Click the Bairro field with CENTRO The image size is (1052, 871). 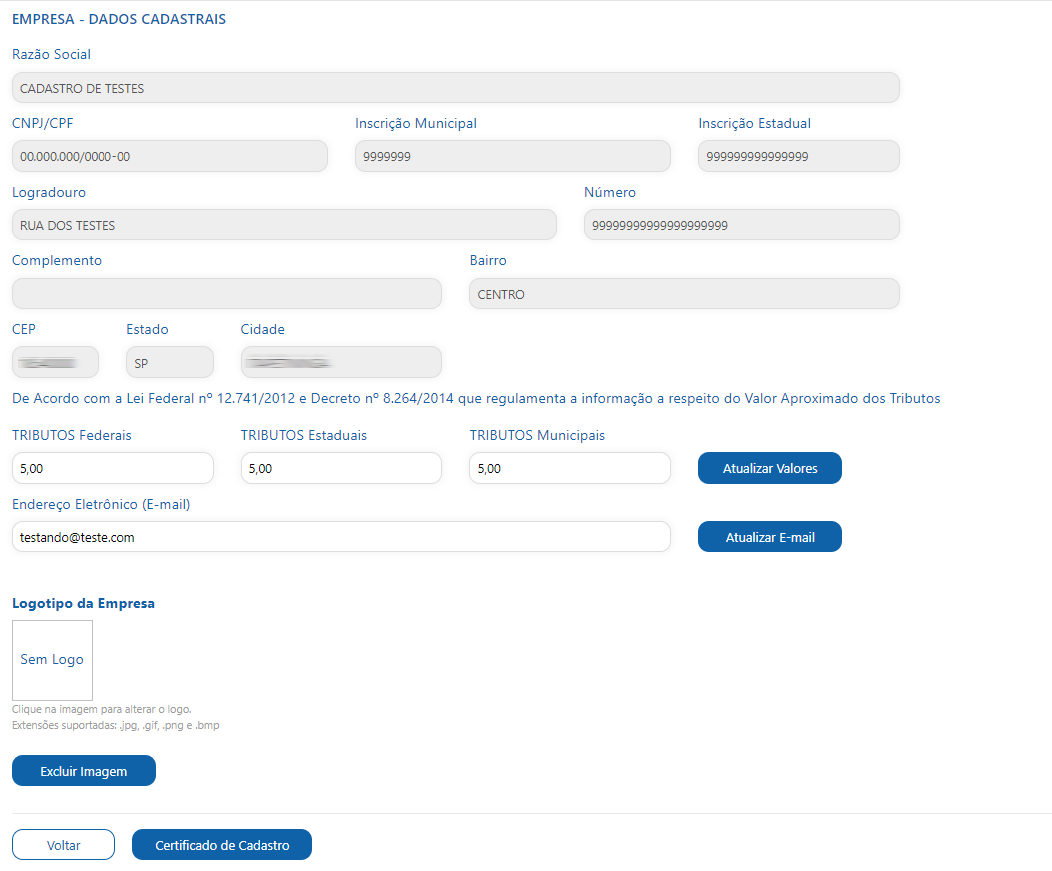(x=684, y=294)
